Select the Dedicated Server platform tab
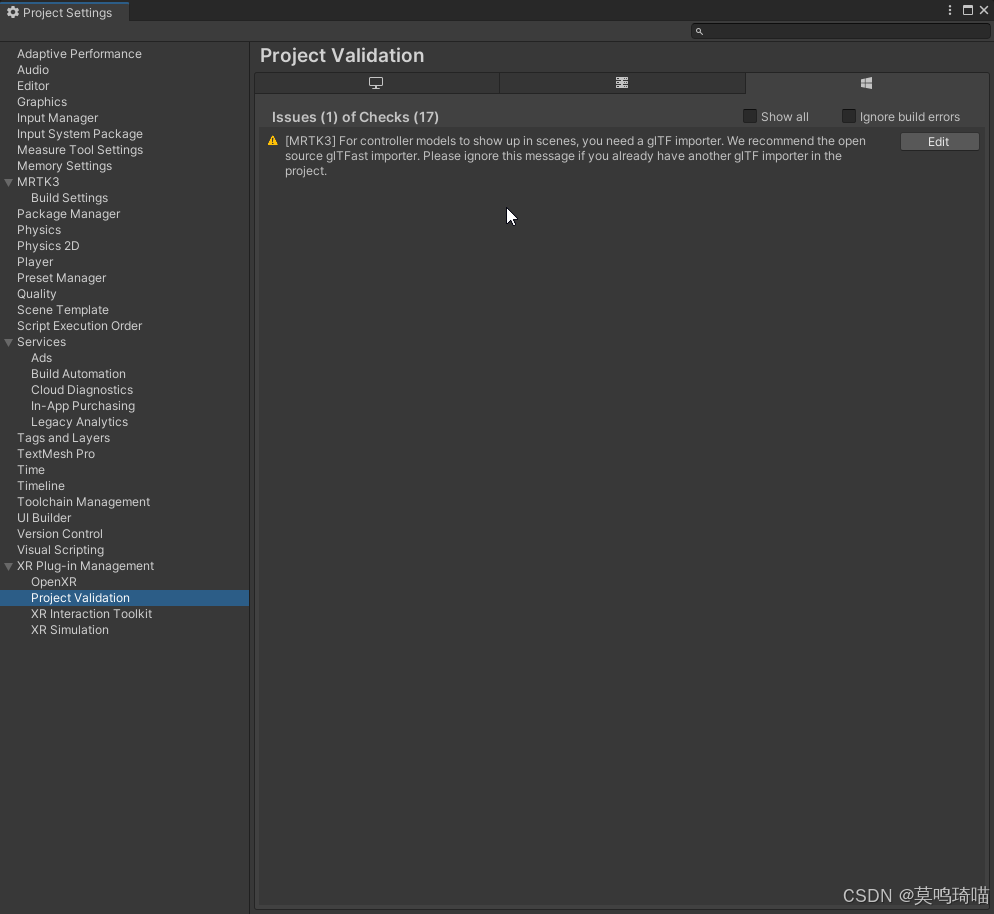This screenshot has width=994, height=914. pyautogui.click(x=622, y=83)
